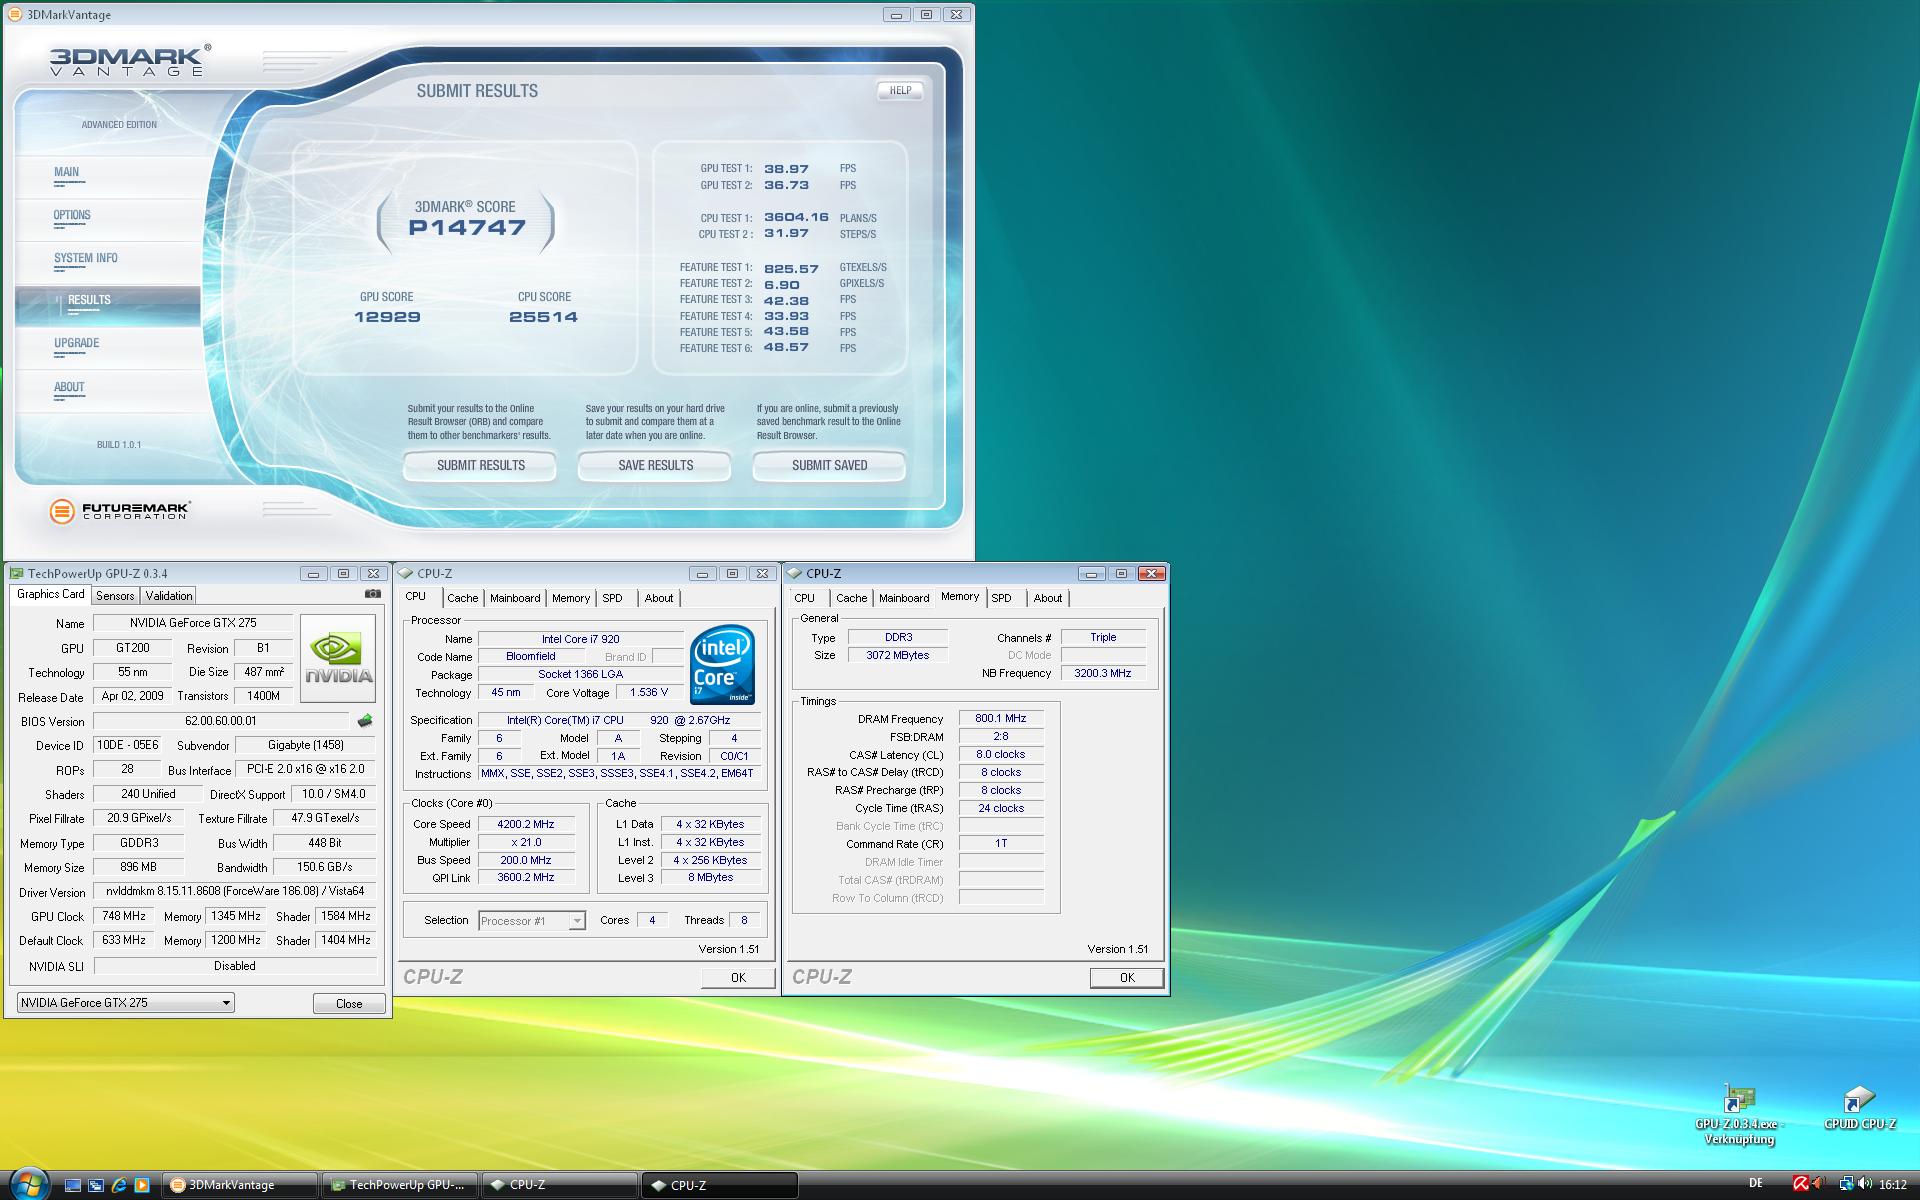This screenshot has height=1200, width=1920.
Task: Launch Internet Explorer from quick launch
Action: (119, 1185)
